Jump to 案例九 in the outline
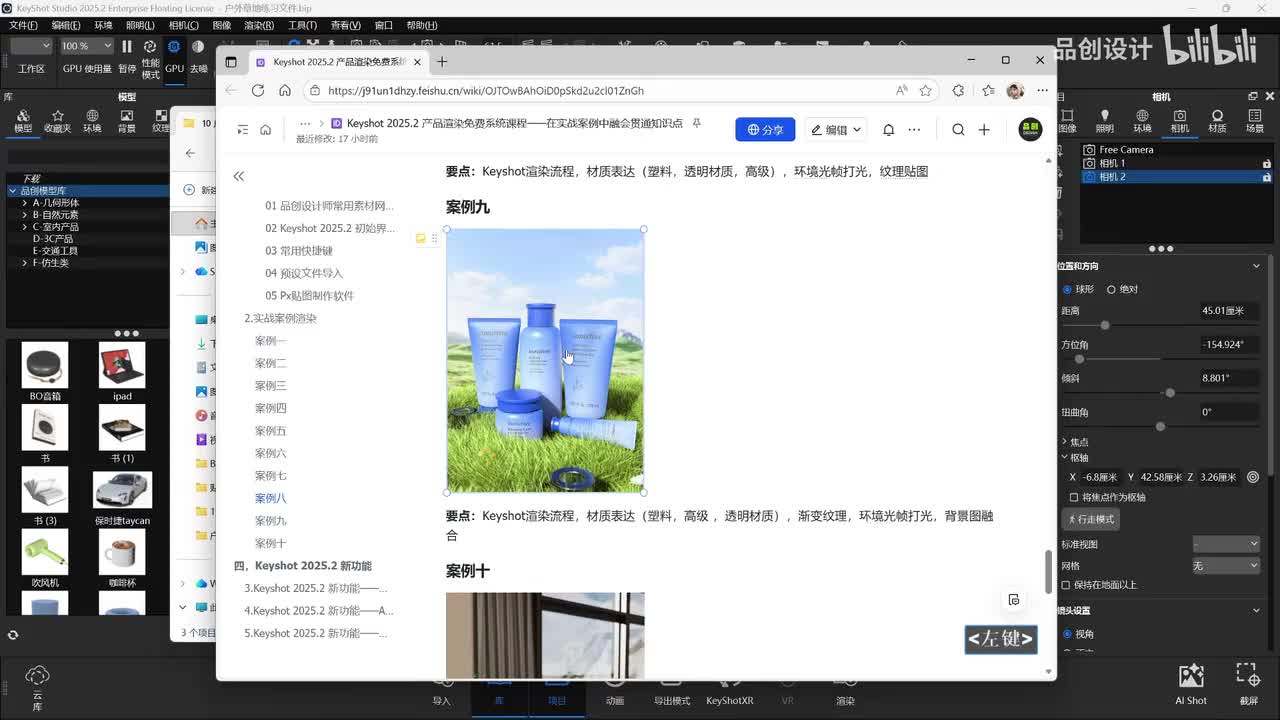Image resolution: width=1280 pixels, height=720 pixels. point(270,521)
